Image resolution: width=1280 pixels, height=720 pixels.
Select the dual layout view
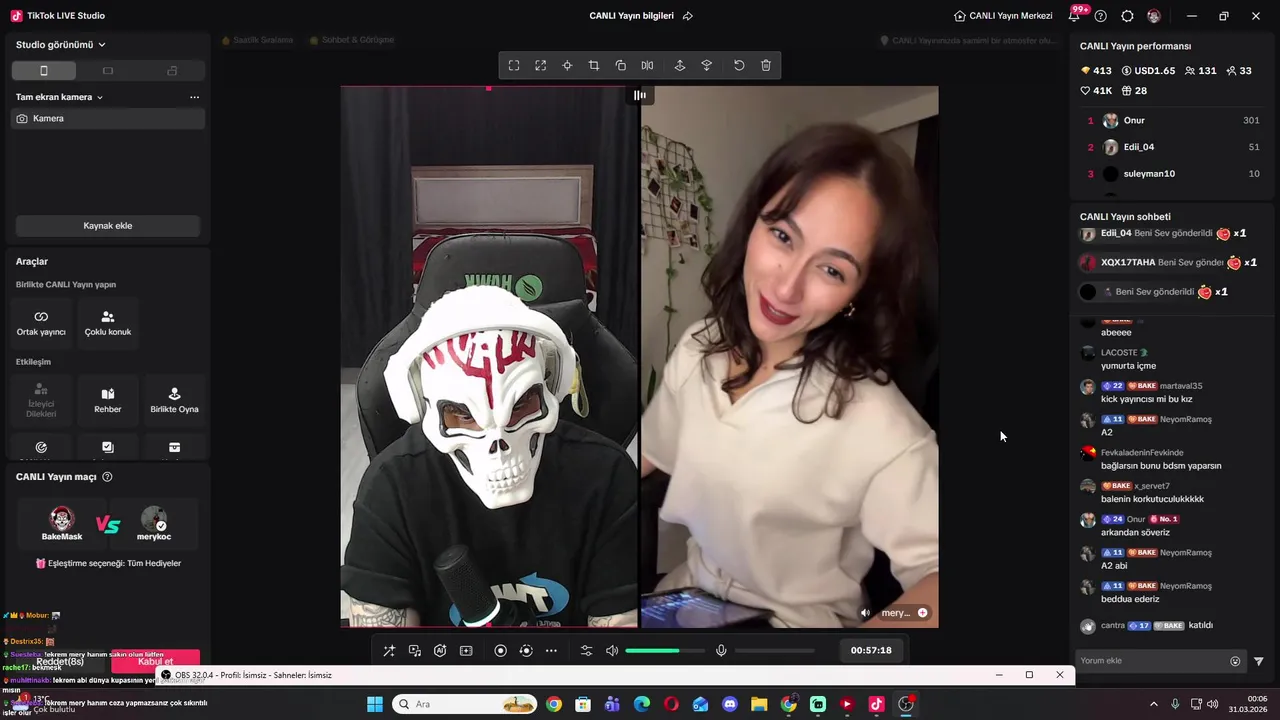pyautogui.click(x=172, y=71)
